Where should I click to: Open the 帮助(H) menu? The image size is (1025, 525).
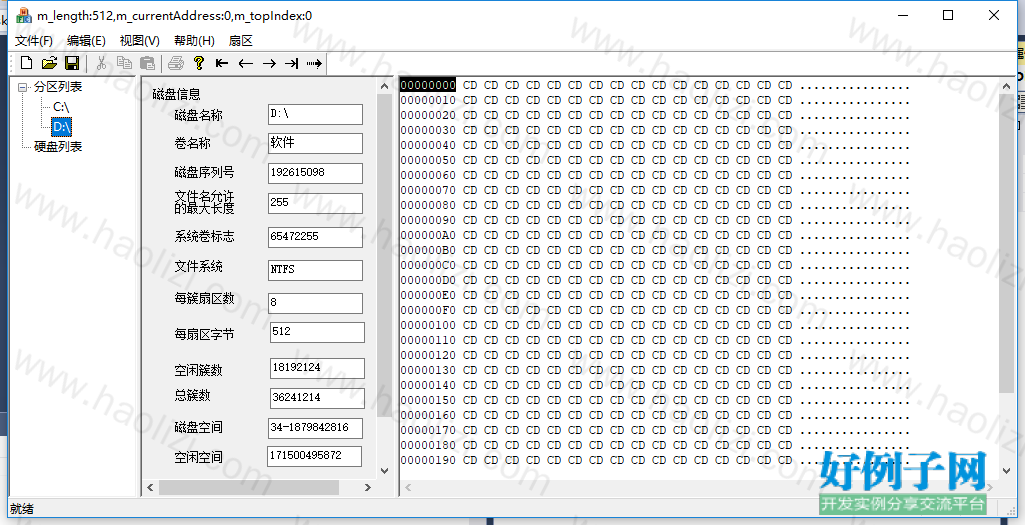coord(194,41)
